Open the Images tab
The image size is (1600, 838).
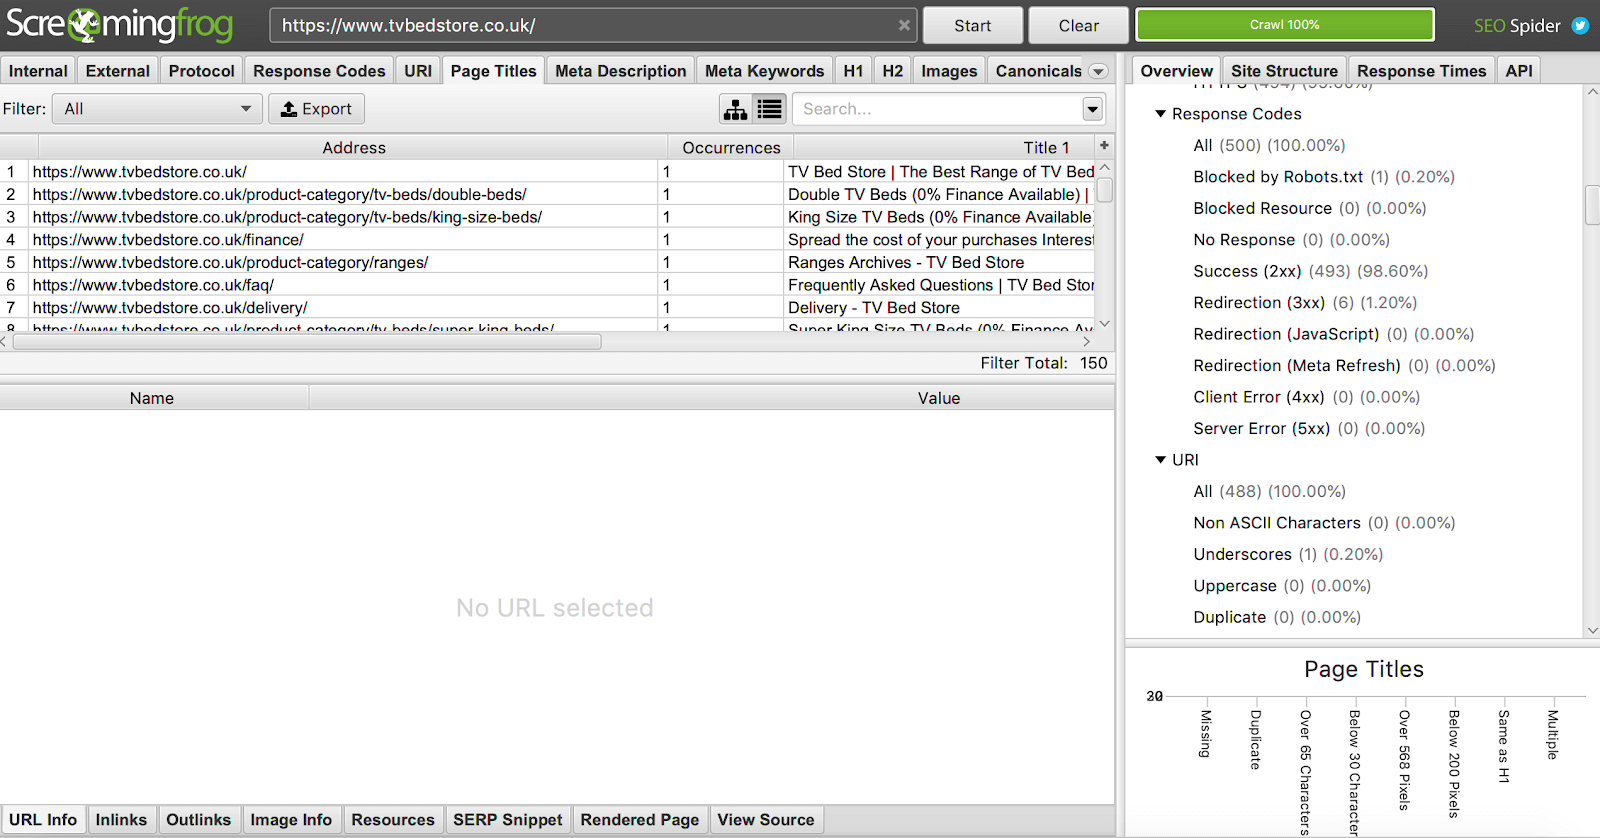point(949,71)
